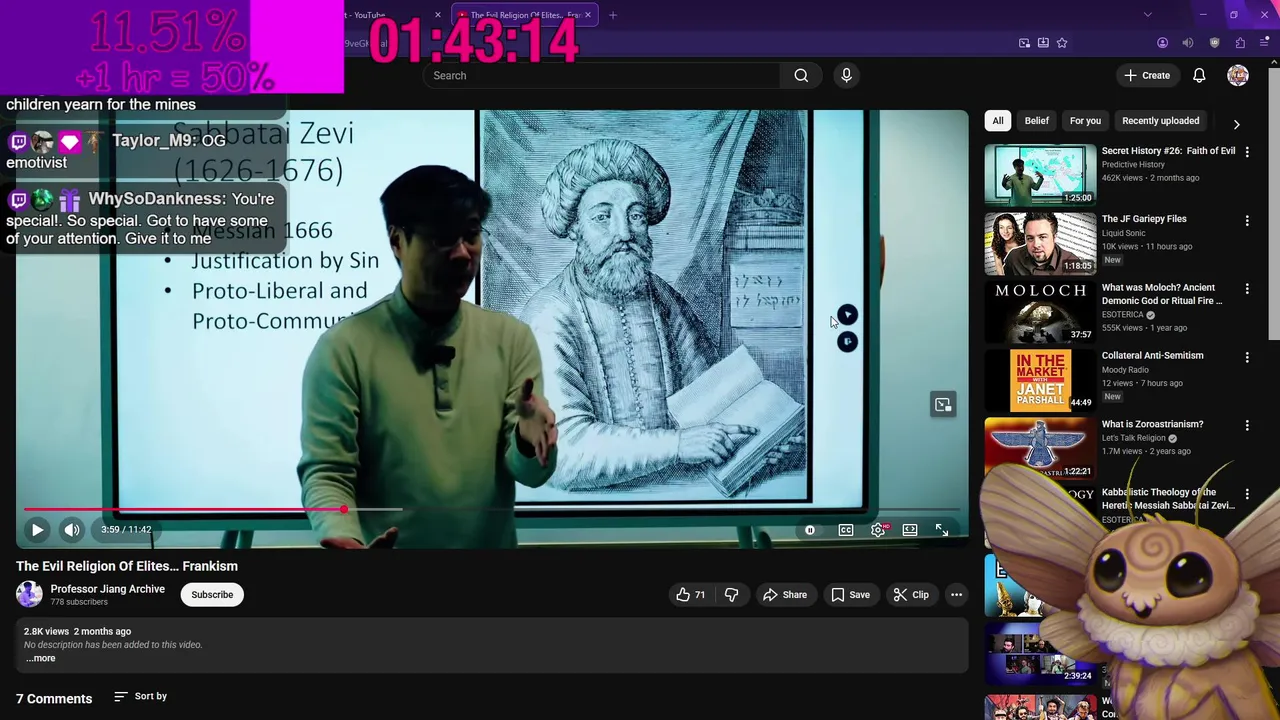Open Secret History #26 video thumbnail

click(x=1040, y=175)
